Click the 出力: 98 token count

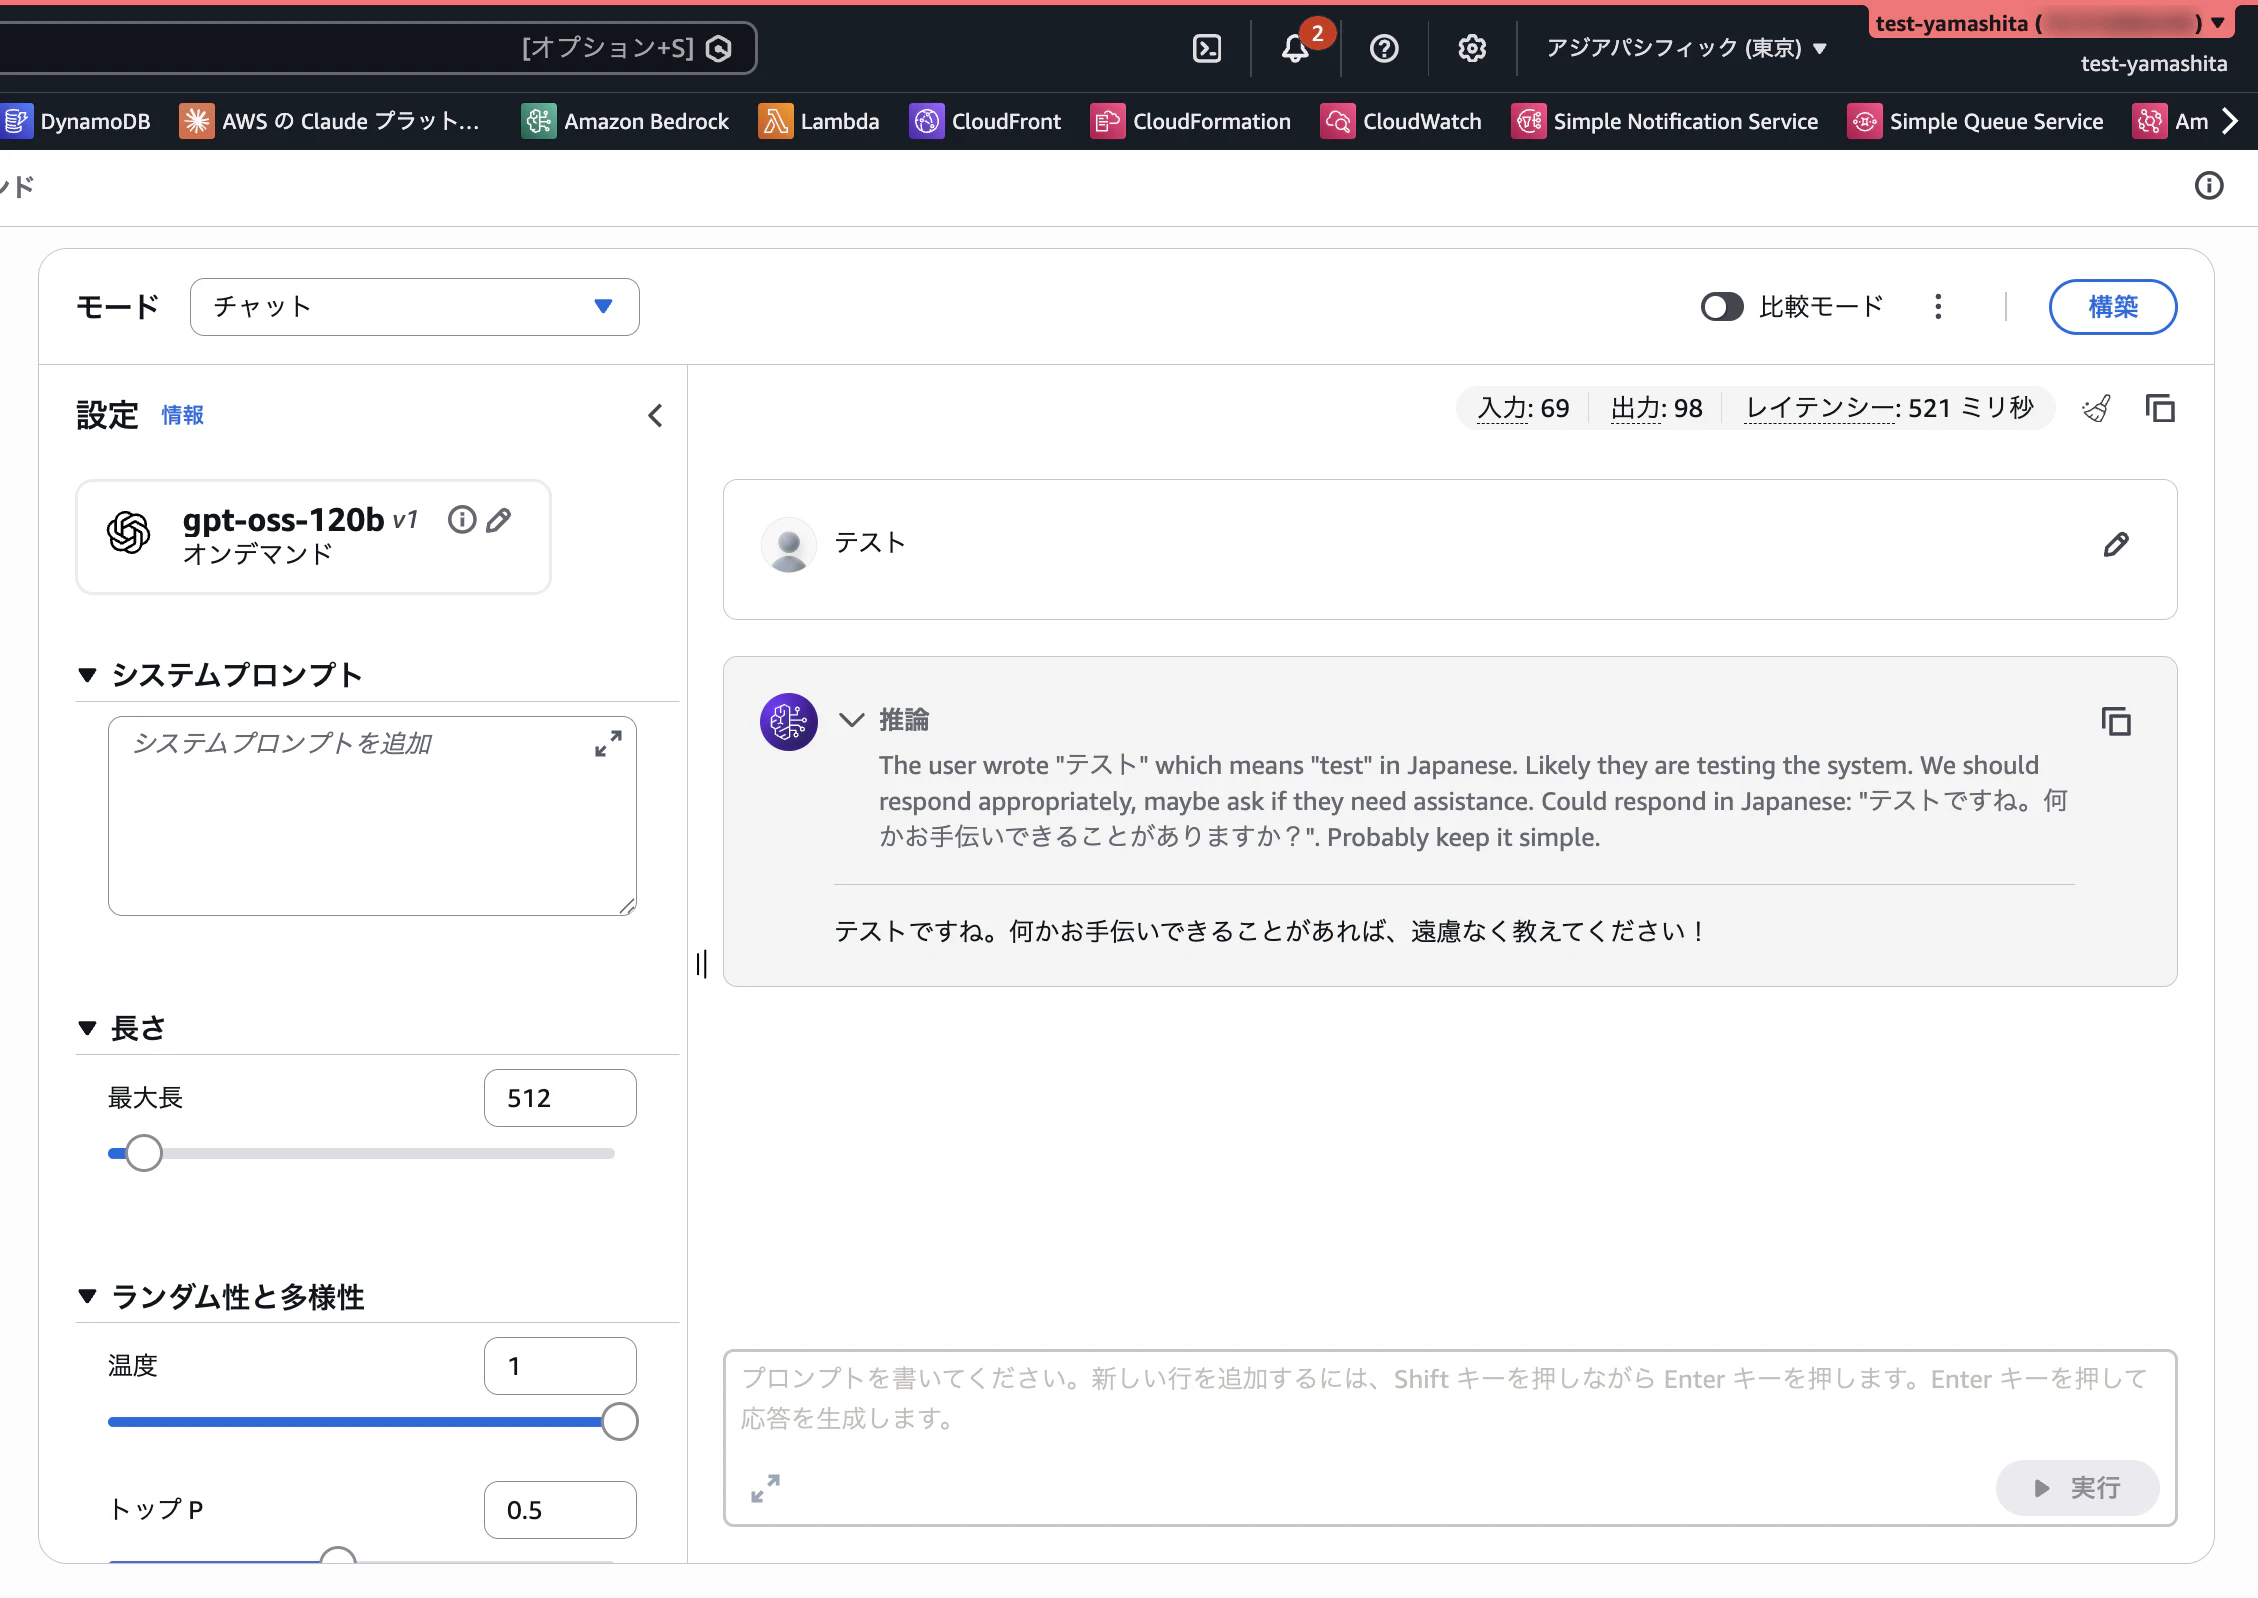point(1656,408)
